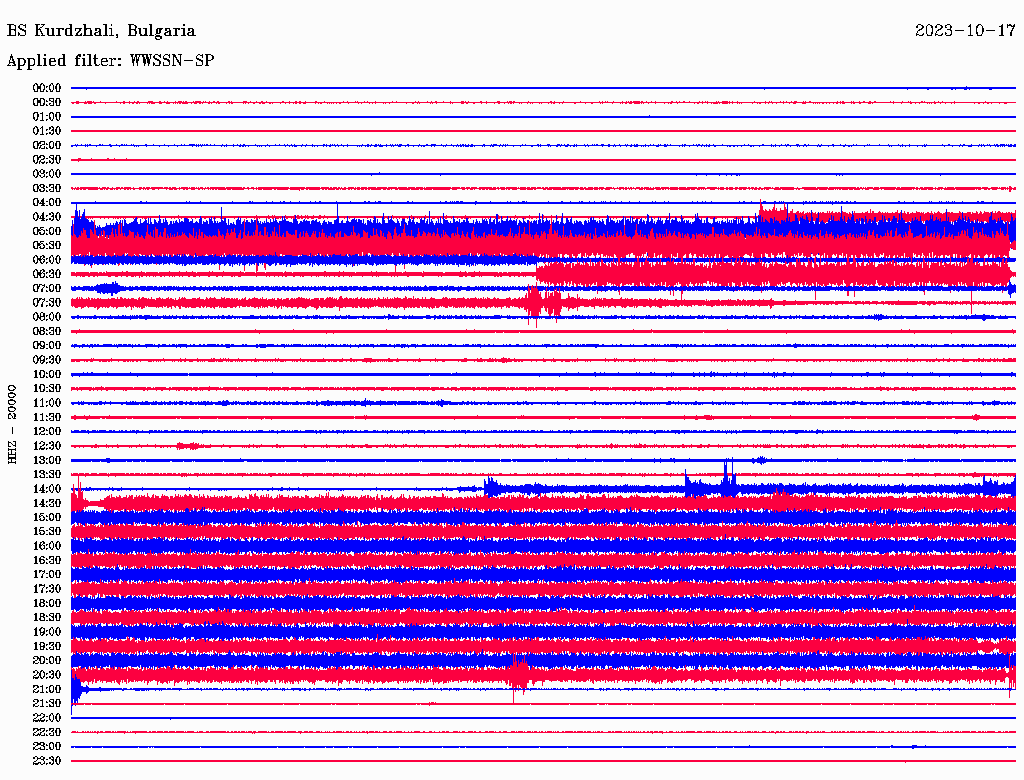This screenshot has height=780, width=1024.
Task: Select the 16:30 time label
Action: point(46,561)
